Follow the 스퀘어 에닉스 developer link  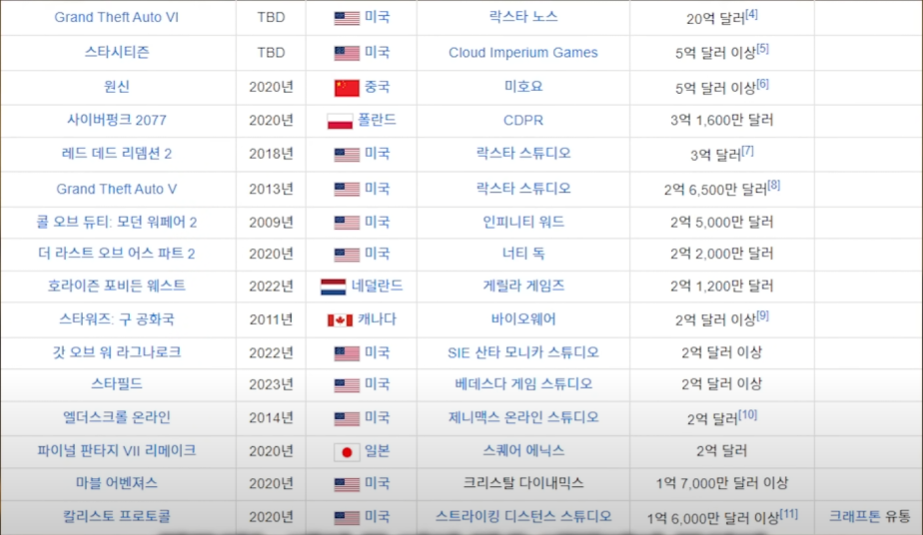point(523,451)
